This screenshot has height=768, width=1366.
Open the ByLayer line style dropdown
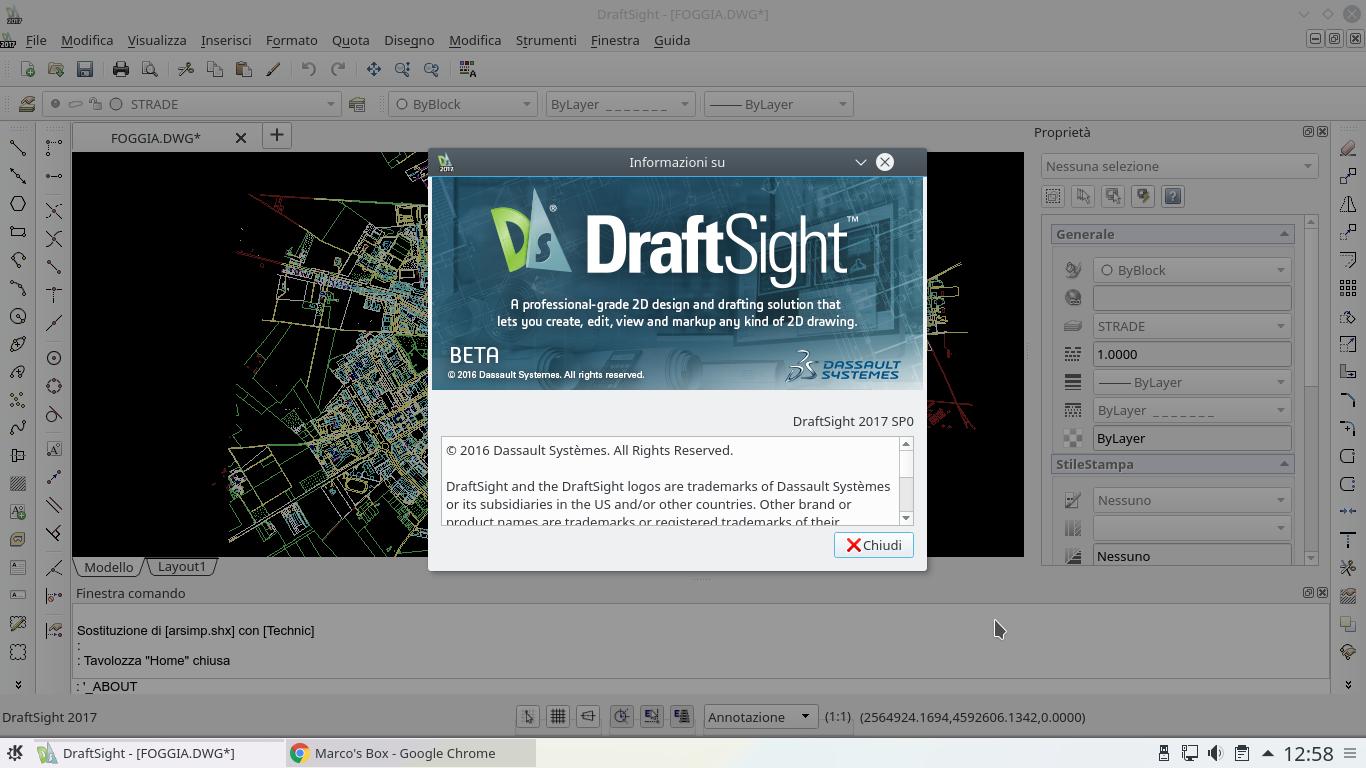pyautogui.click(x=620, y=104)
